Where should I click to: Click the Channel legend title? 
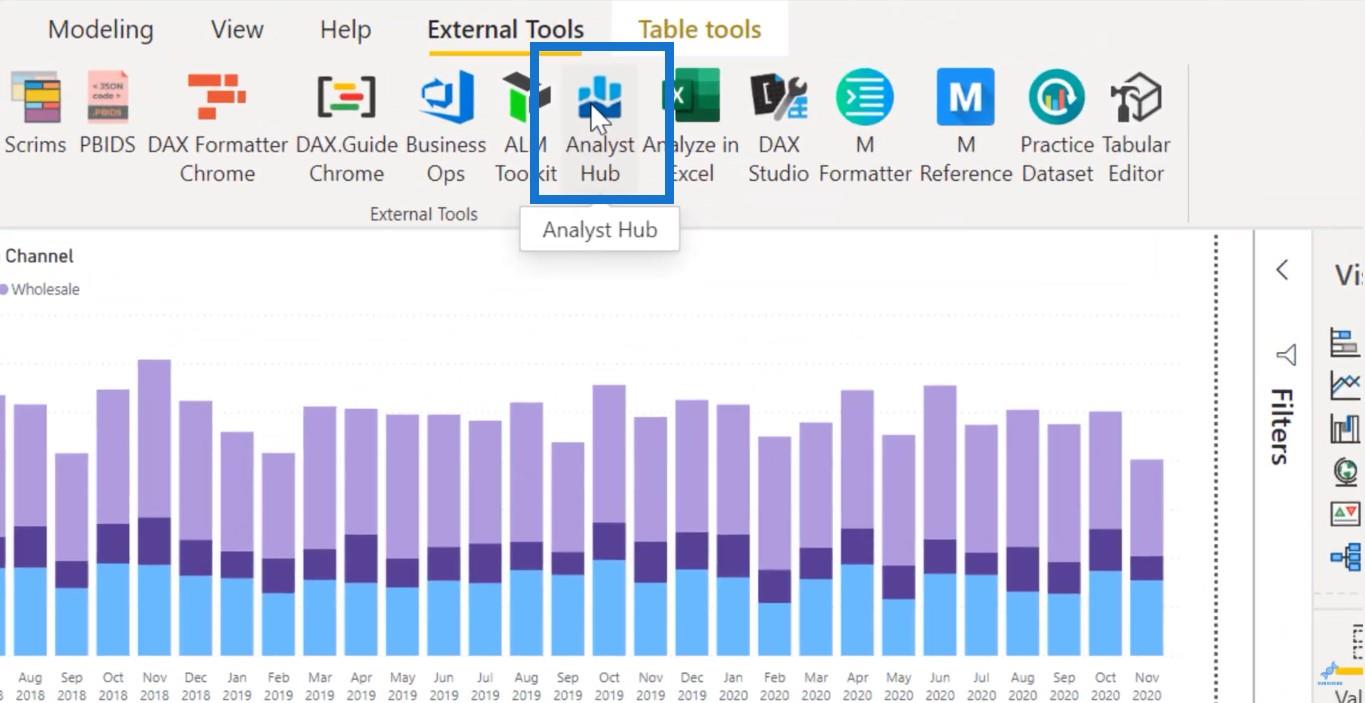coord(39,256)
